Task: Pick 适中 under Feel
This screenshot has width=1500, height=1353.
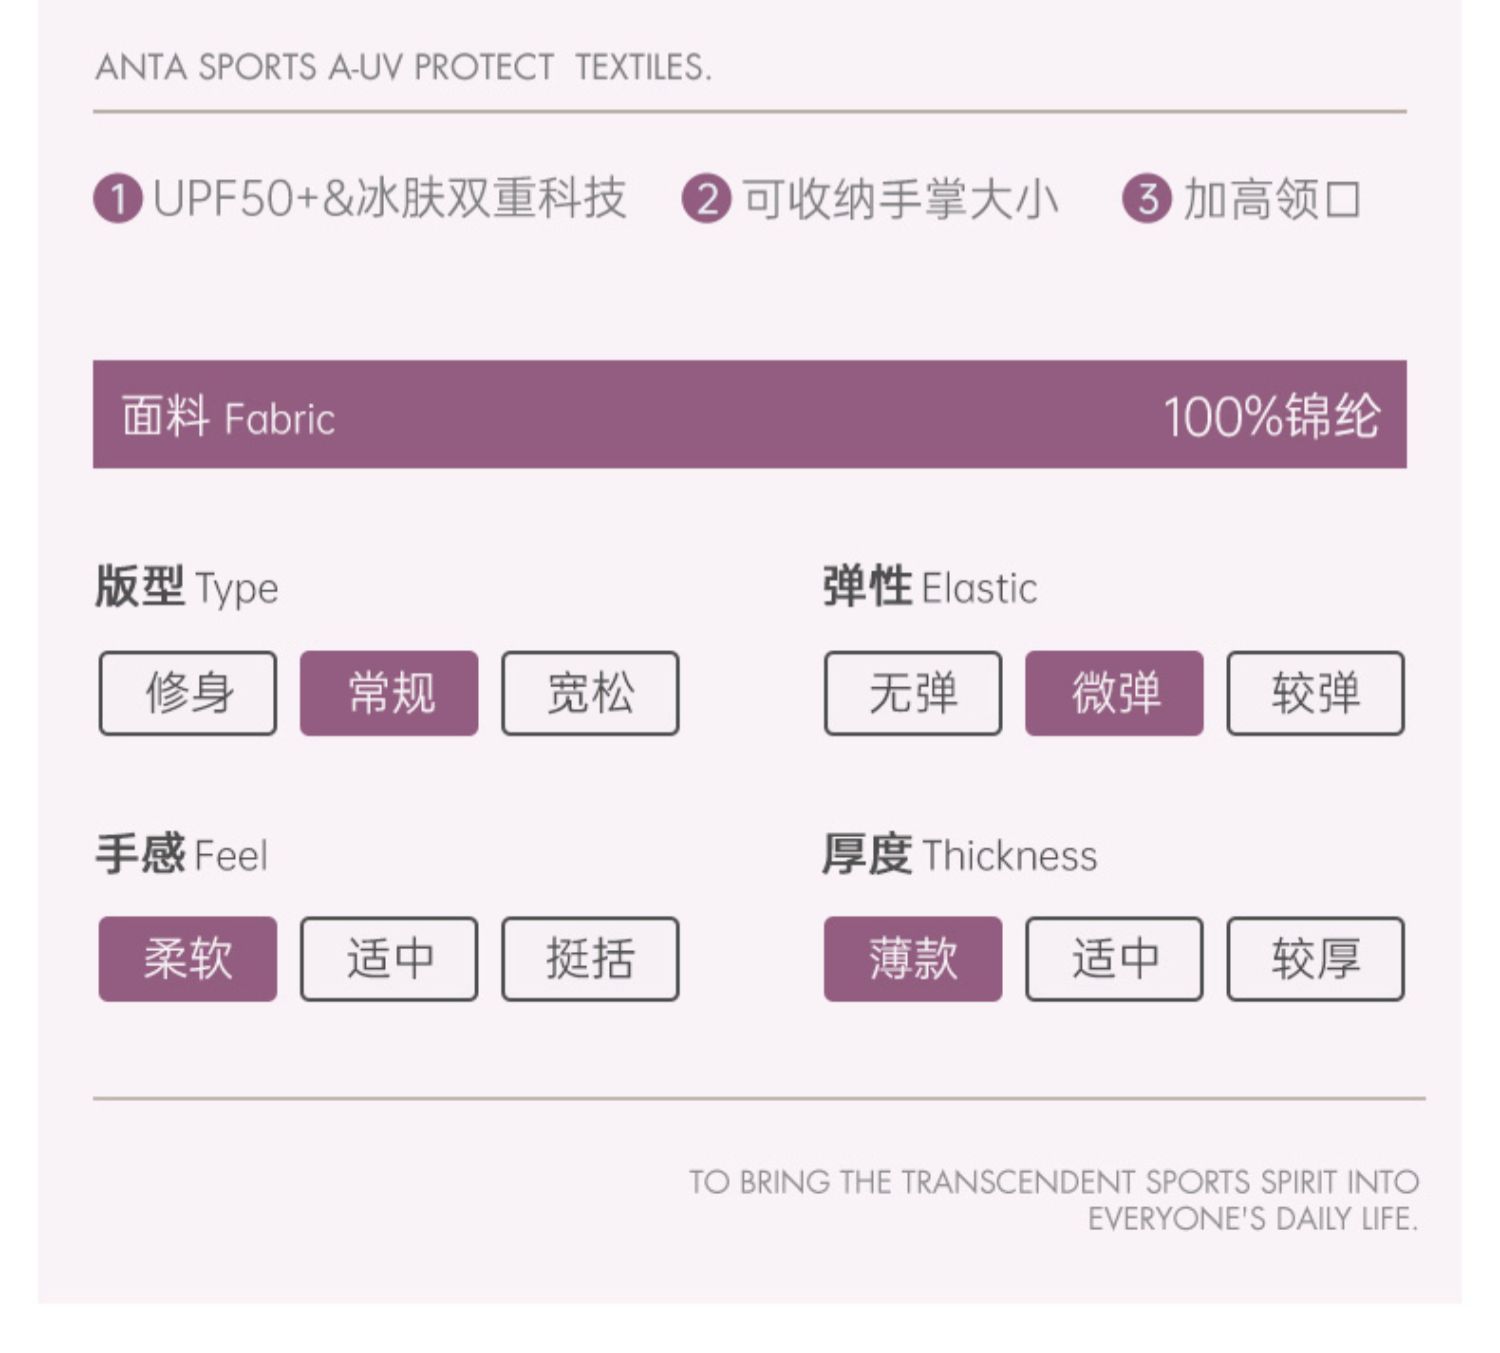Action: click(x=389, y=959)
